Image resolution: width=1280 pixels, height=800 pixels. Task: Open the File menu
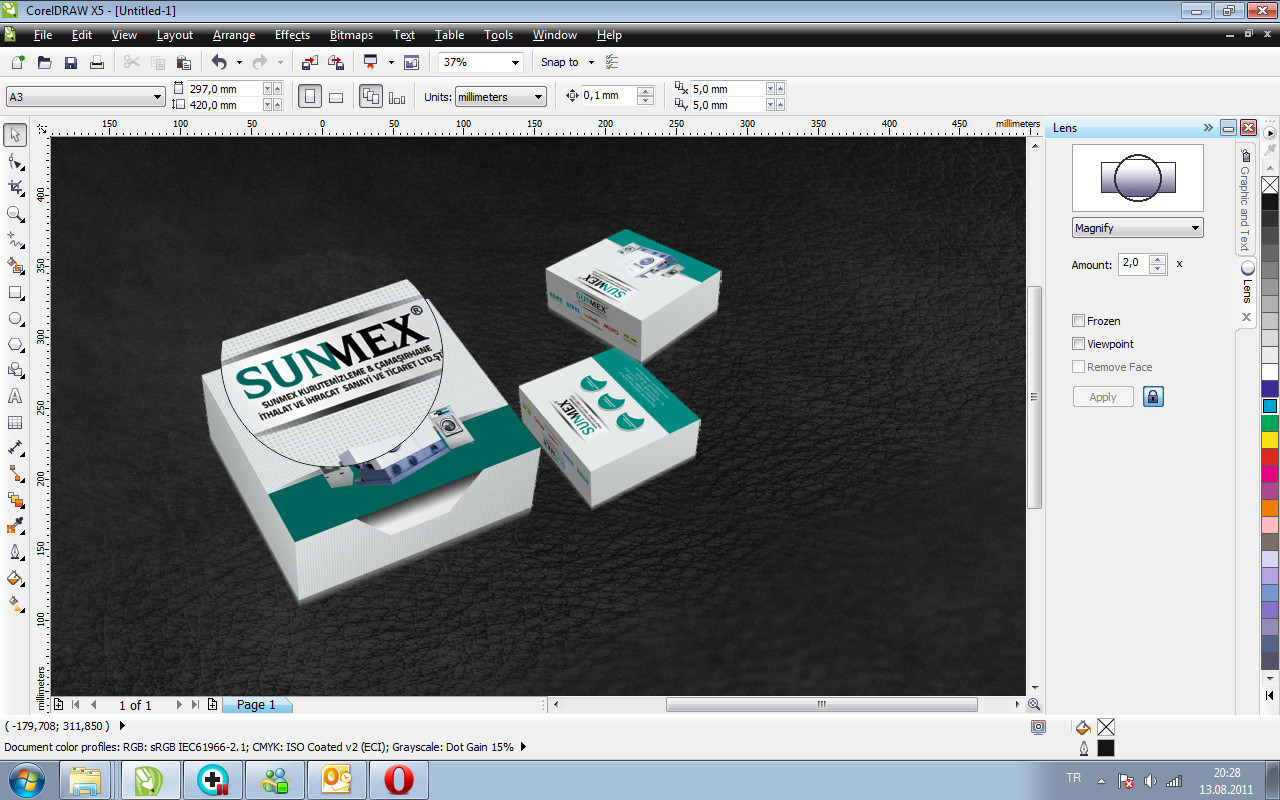pyautogui.click(x=43, y=35)
